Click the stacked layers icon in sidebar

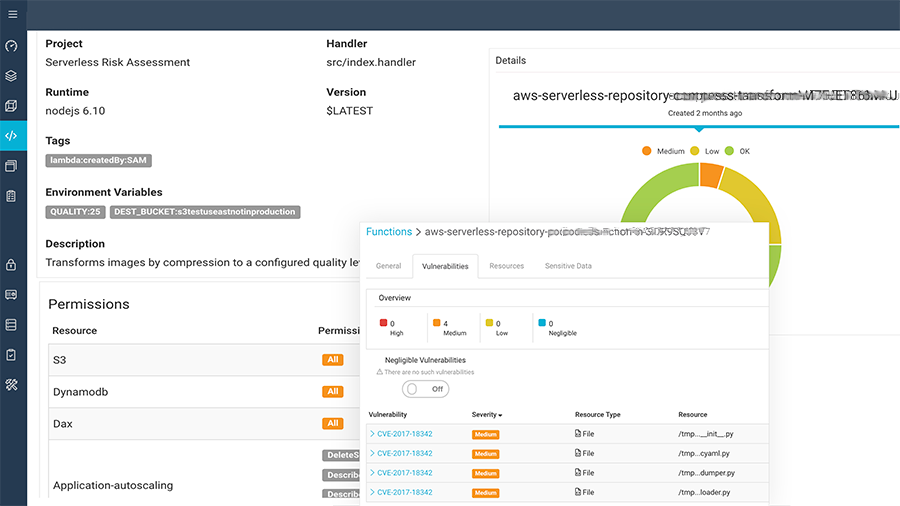pyautogui.click(x=11, y=76)
